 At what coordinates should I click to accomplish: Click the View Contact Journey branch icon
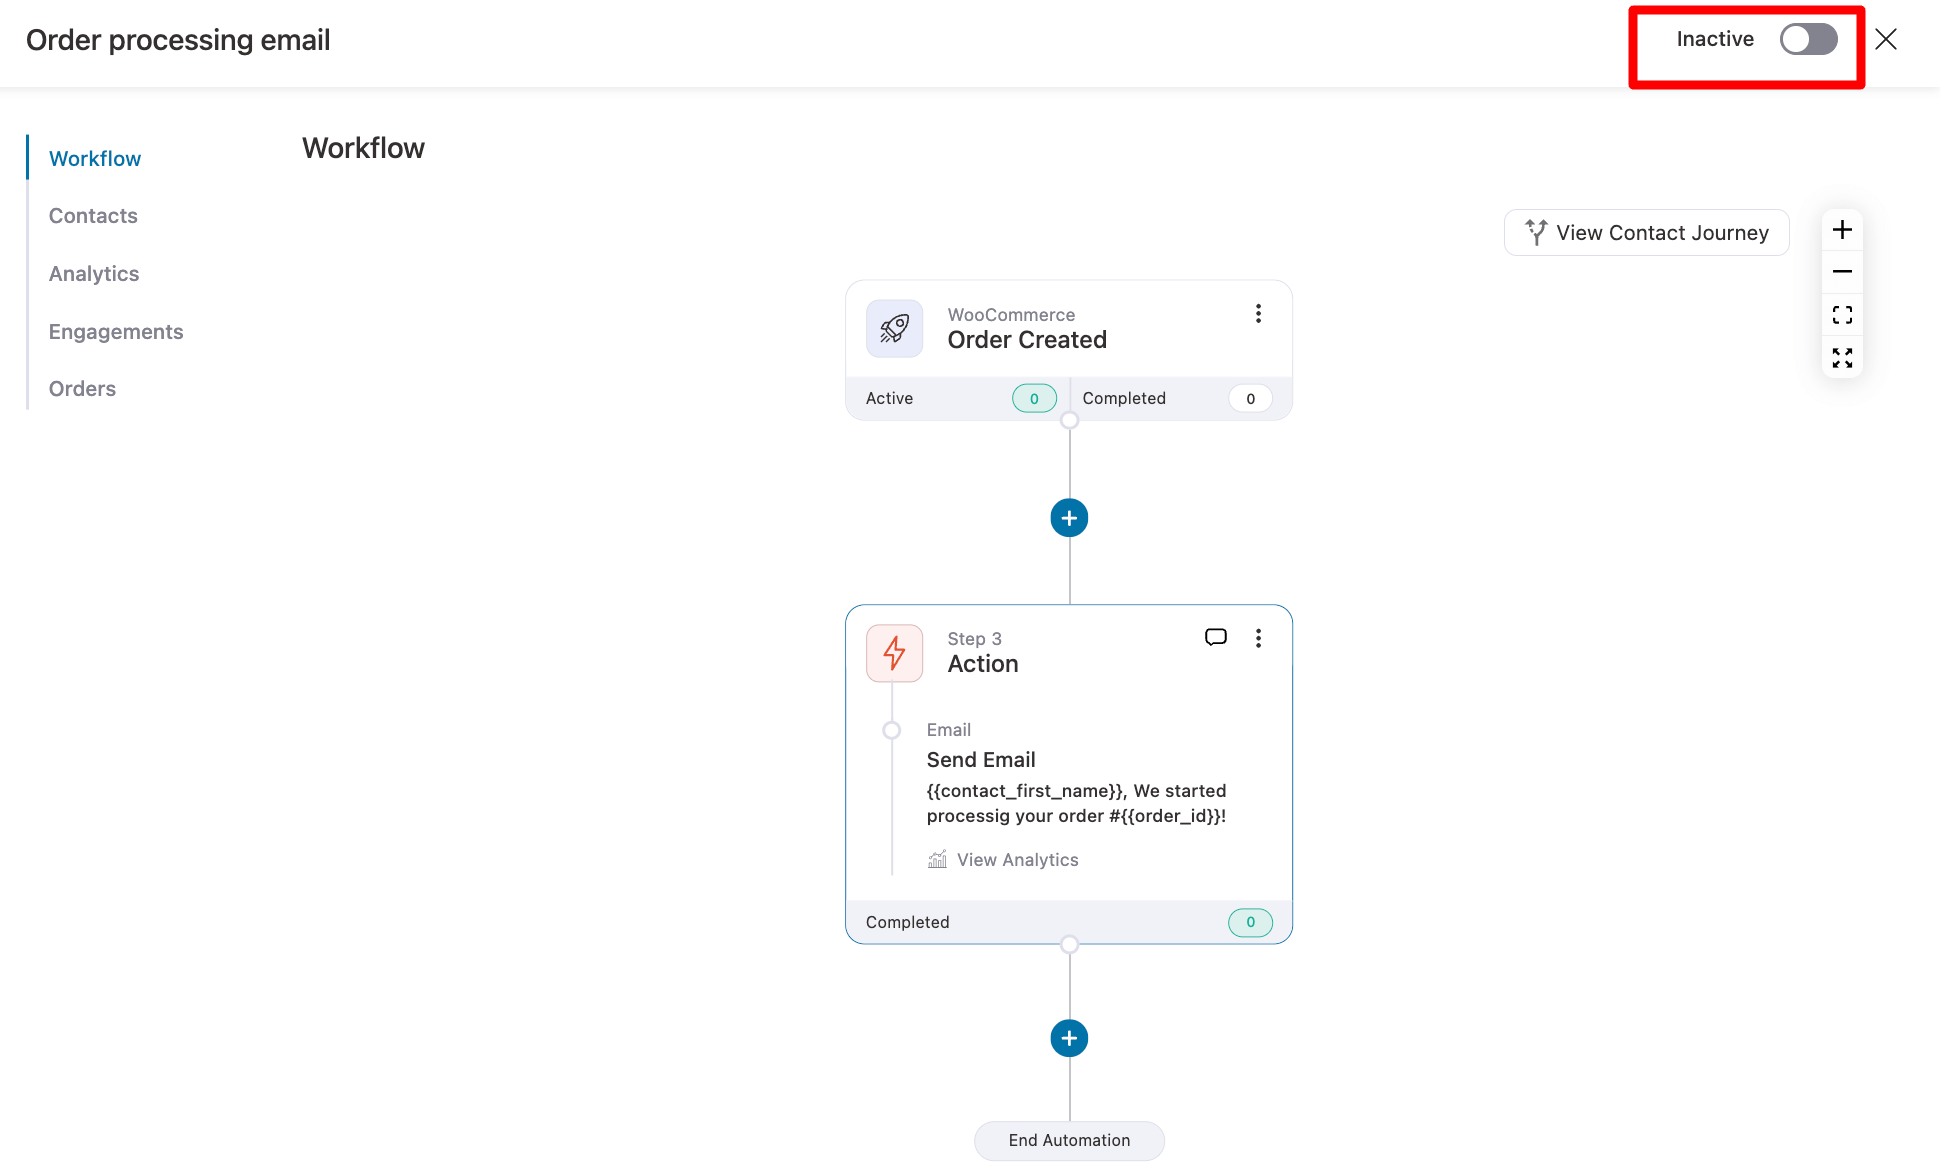[x=1536, y=232]
